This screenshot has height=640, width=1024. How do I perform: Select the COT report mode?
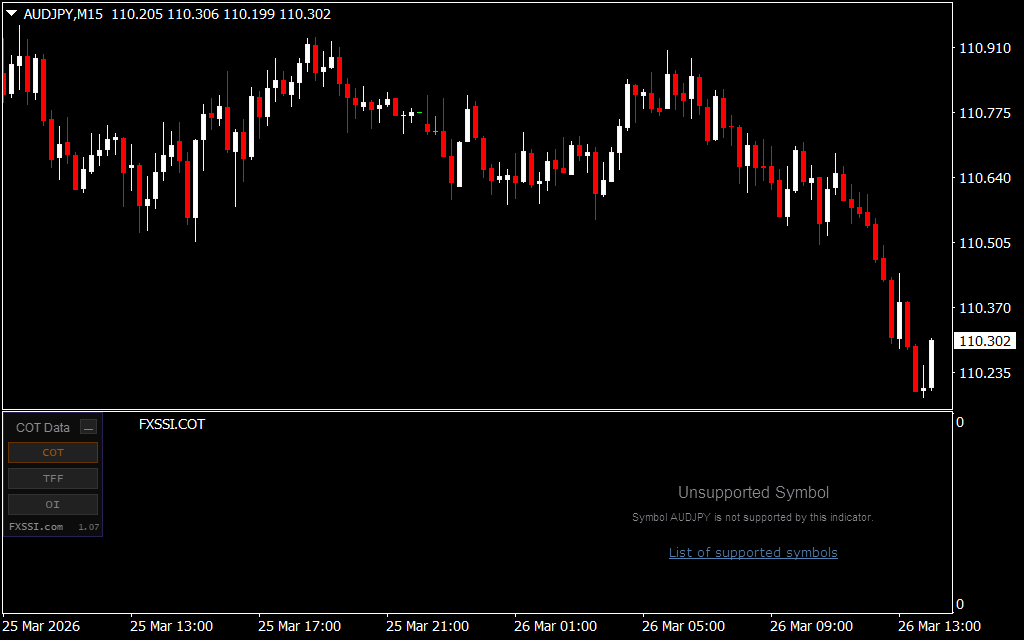(x=53, y=453)
